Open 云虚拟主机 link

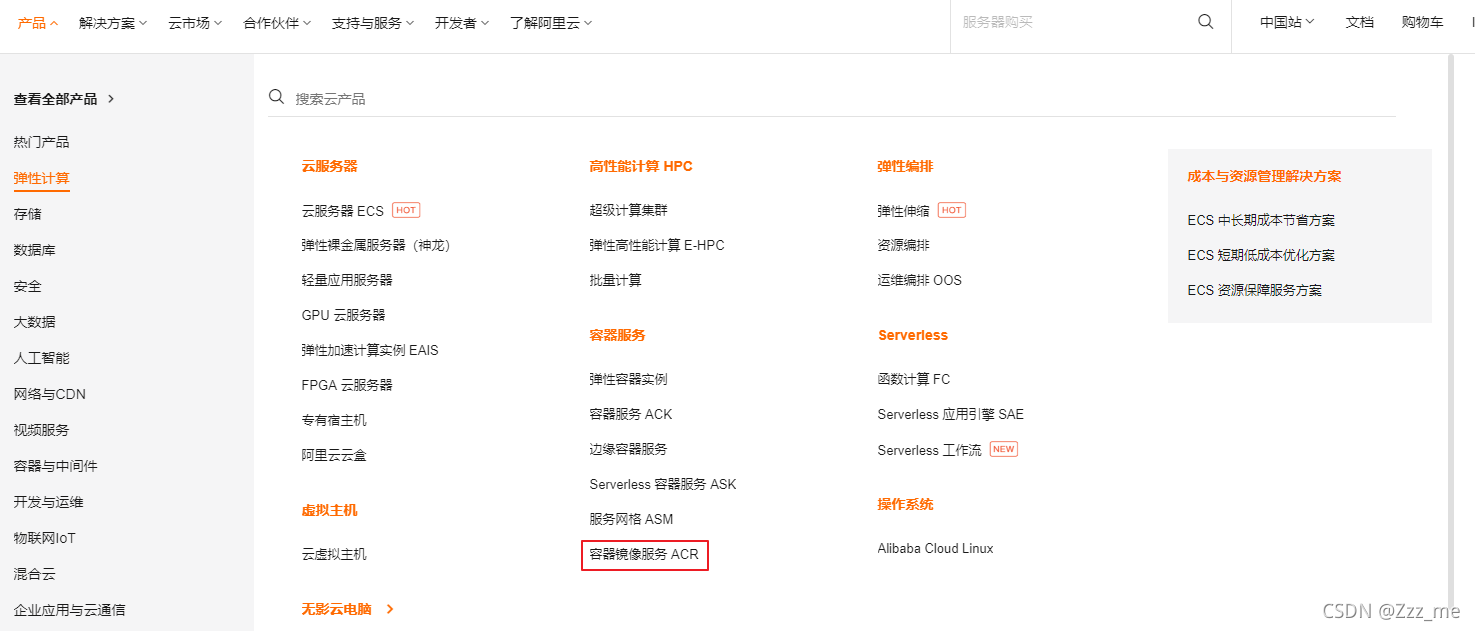click(334, 554)
